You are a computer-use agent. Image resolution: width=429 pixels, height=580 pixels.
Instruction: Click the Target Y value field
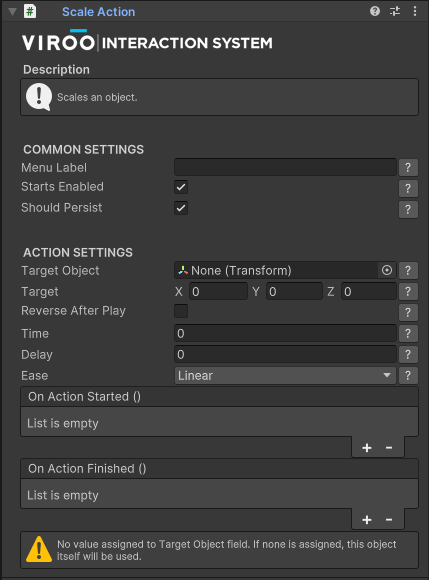coord(294,291)
